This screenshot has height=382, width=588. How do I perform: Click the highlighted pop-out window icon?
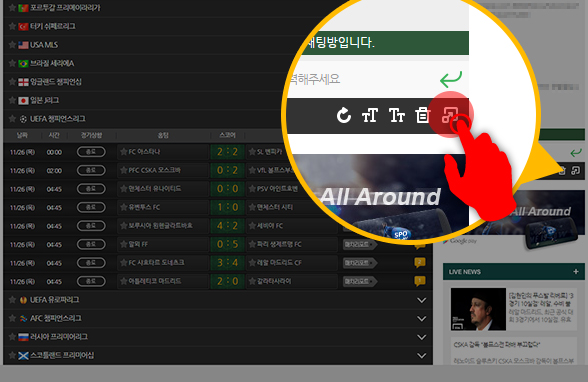click(450, 115)
